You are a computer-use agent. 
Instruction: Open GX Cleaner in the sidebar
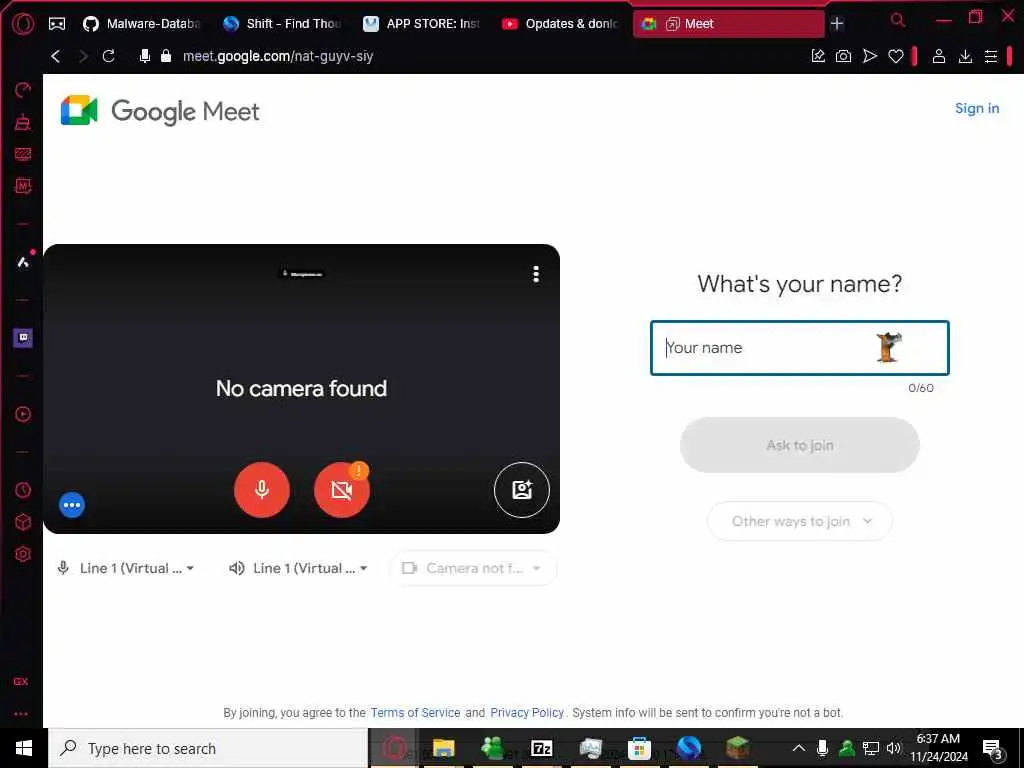(x=23, y=122)
